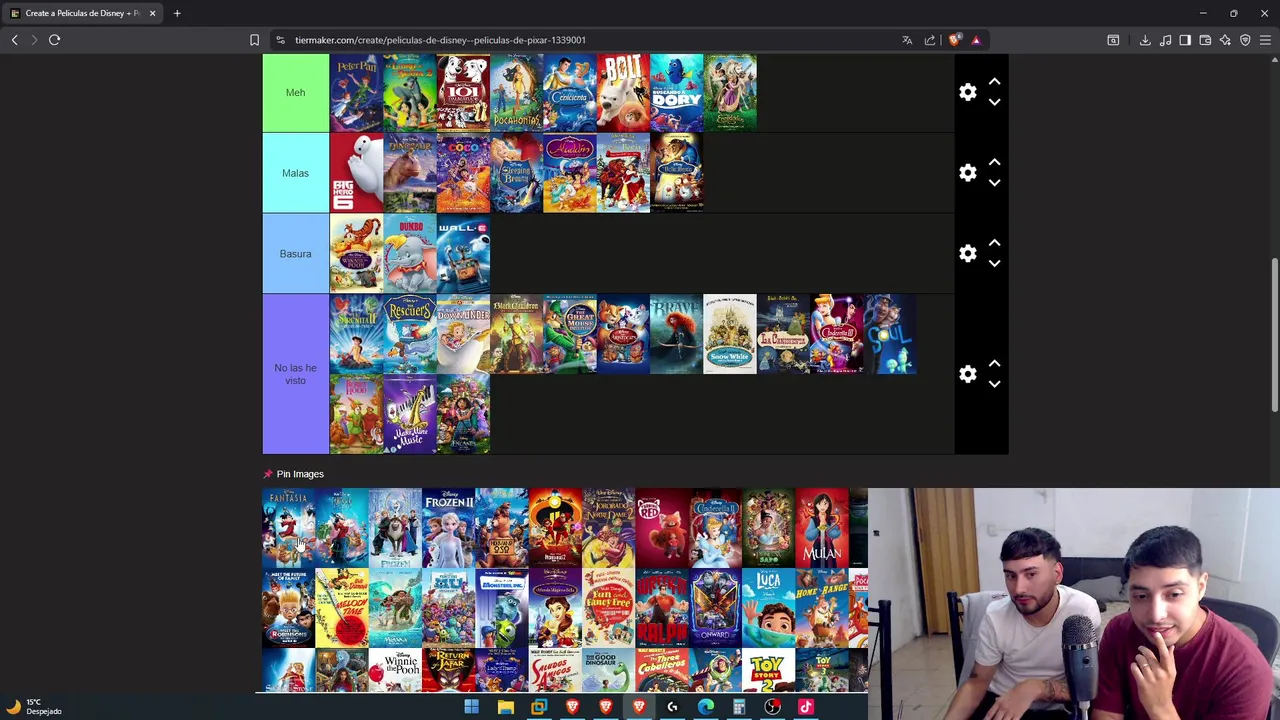Click the Pin Images link
The image size is (1280, 720).
300,474
